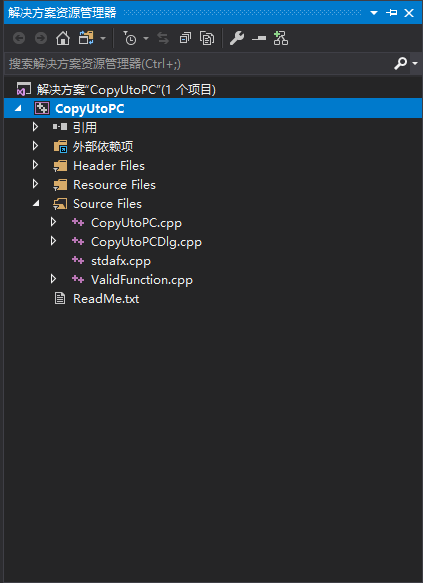
Task: Open Properties with the wrench icon
Action: (x=237, y=38)
